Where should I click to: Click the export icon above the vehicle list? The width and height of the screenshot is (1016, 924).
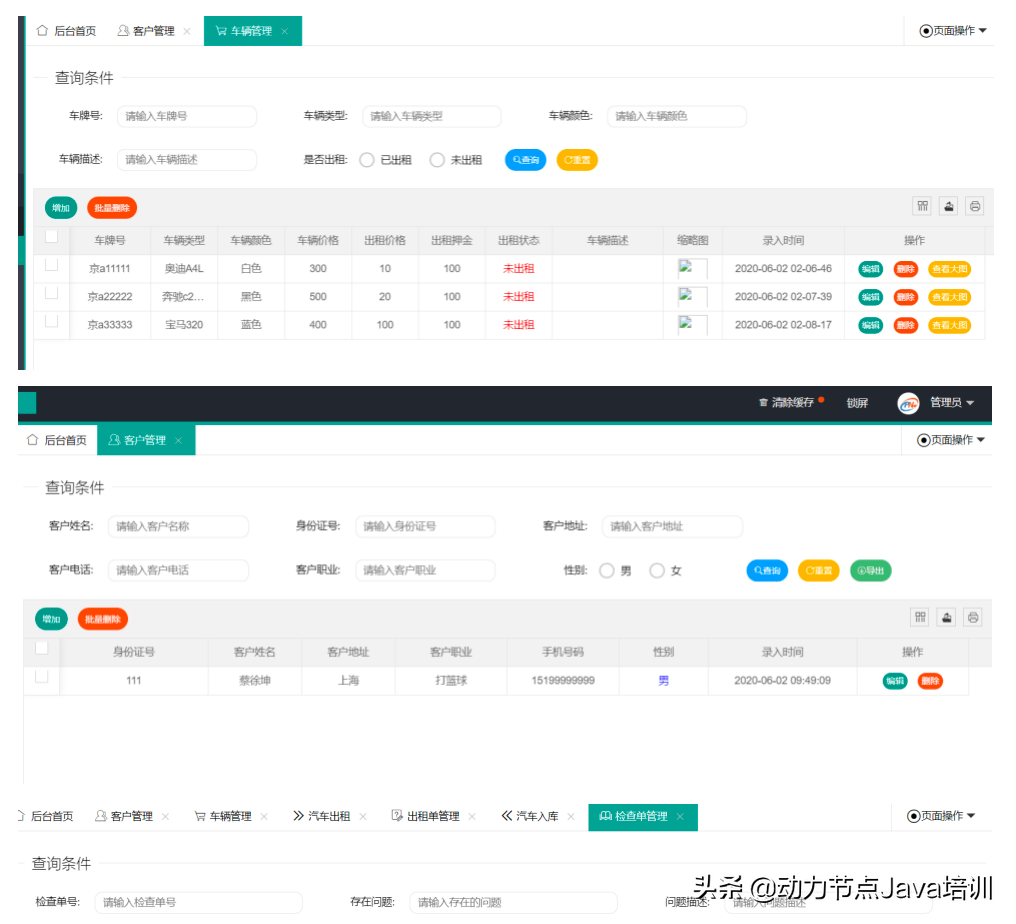(x=948, y=206)
